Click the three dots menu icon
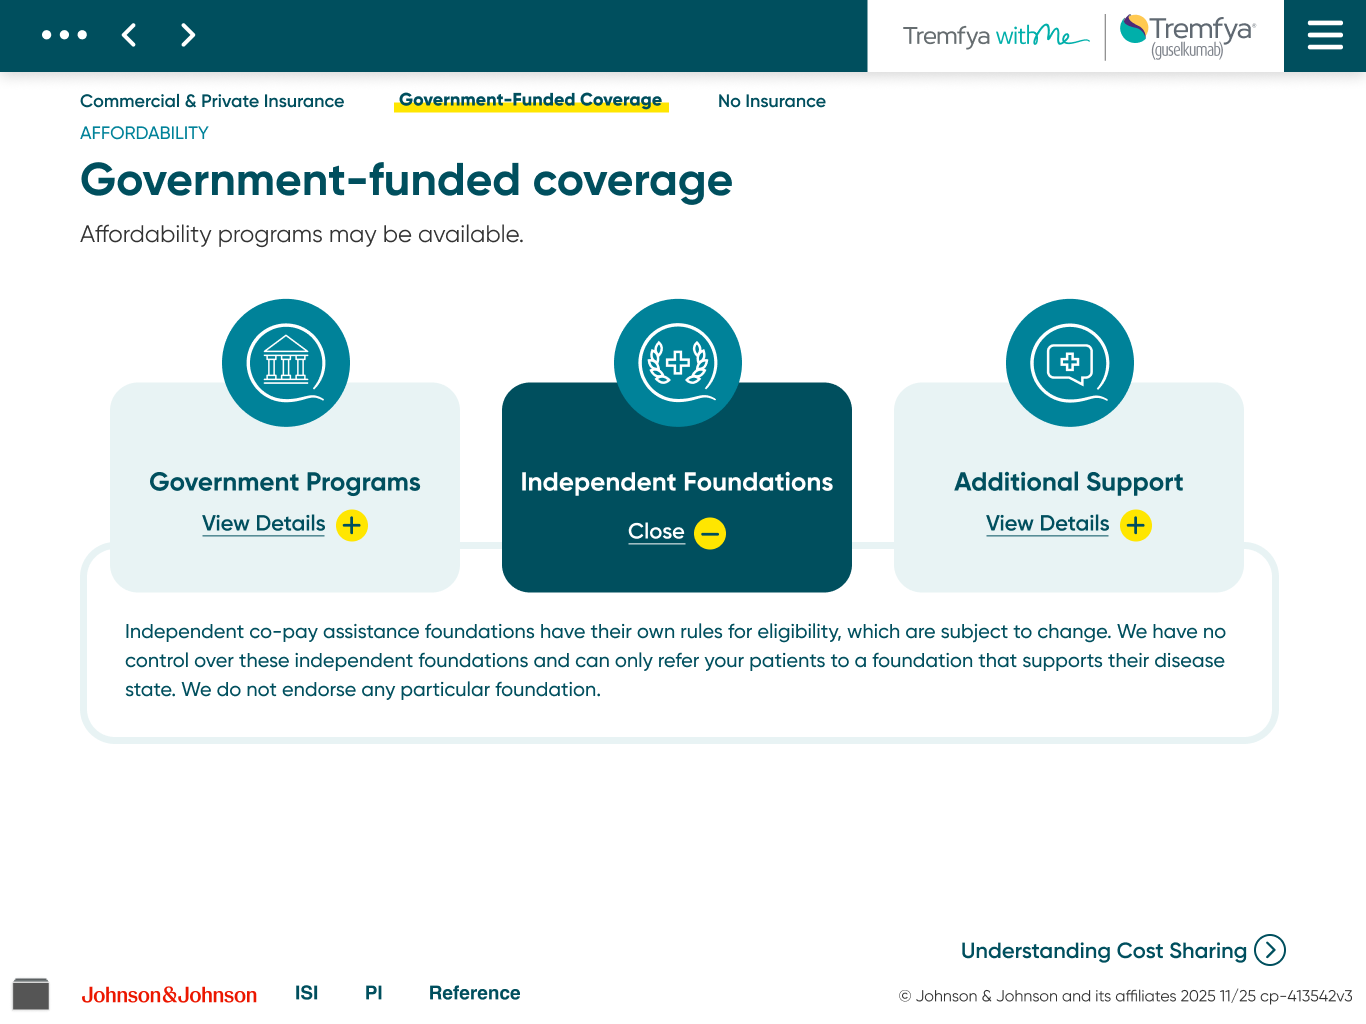 [x=64, y=35]
